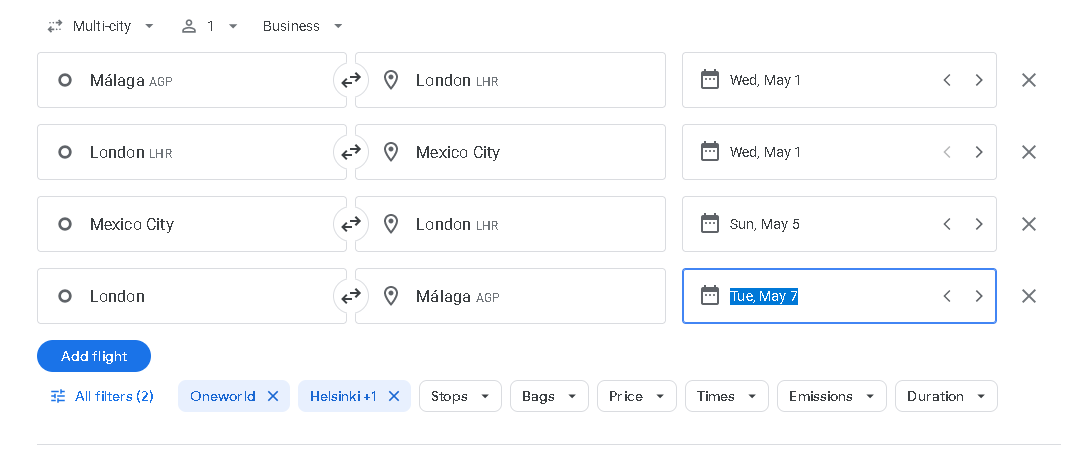The image size is (1089, 467).
Task: Select the Tue, May 7 date field
Action: [x=820, y=296]
